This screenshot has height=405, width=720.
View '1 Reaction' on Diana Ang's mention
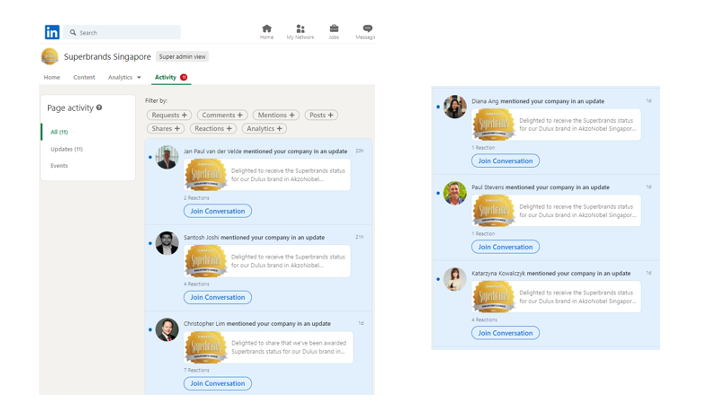pyautogui.click(x=484, y=148)
